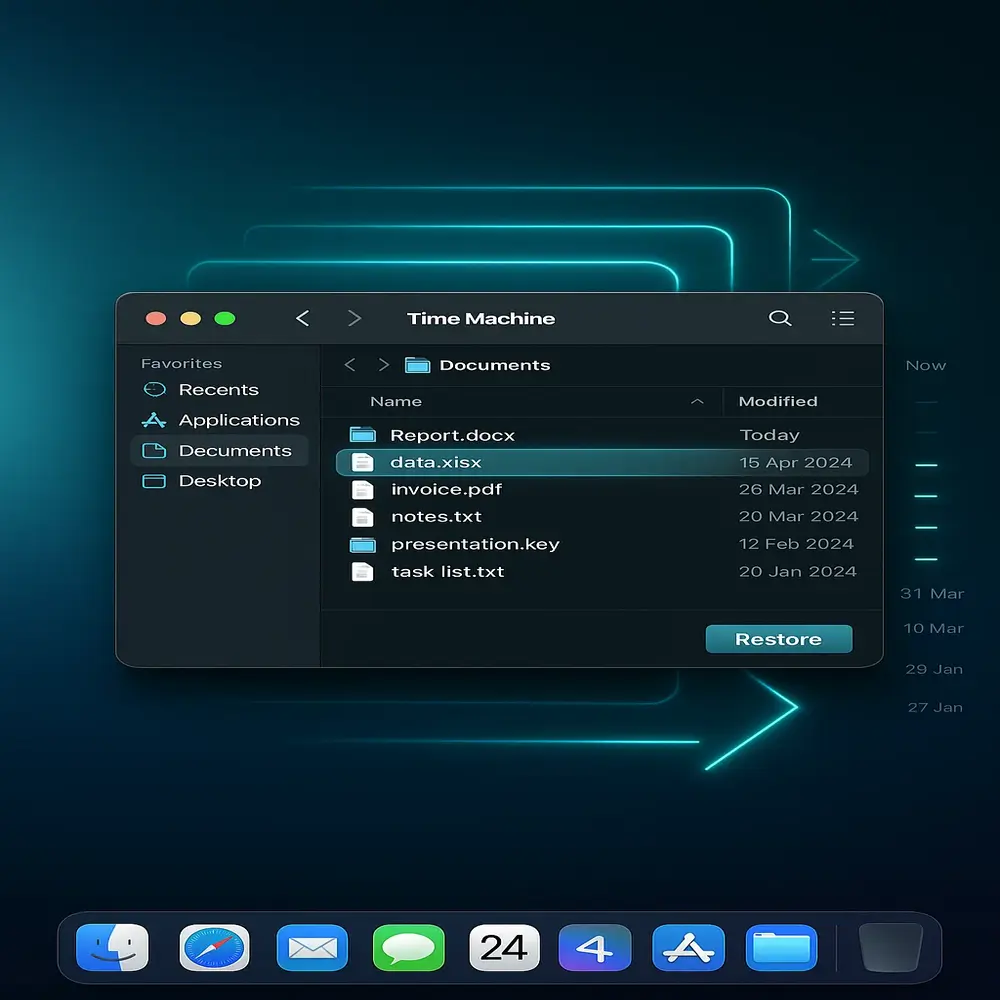The width and height of the screenshot is (1000, 1000).
Task: Go forward using the chevron beside Documents path
Action: point(383,365)
